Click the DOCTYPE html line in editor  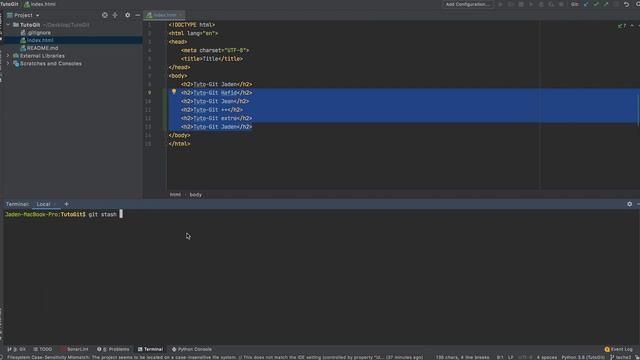[x=192, y=25]
